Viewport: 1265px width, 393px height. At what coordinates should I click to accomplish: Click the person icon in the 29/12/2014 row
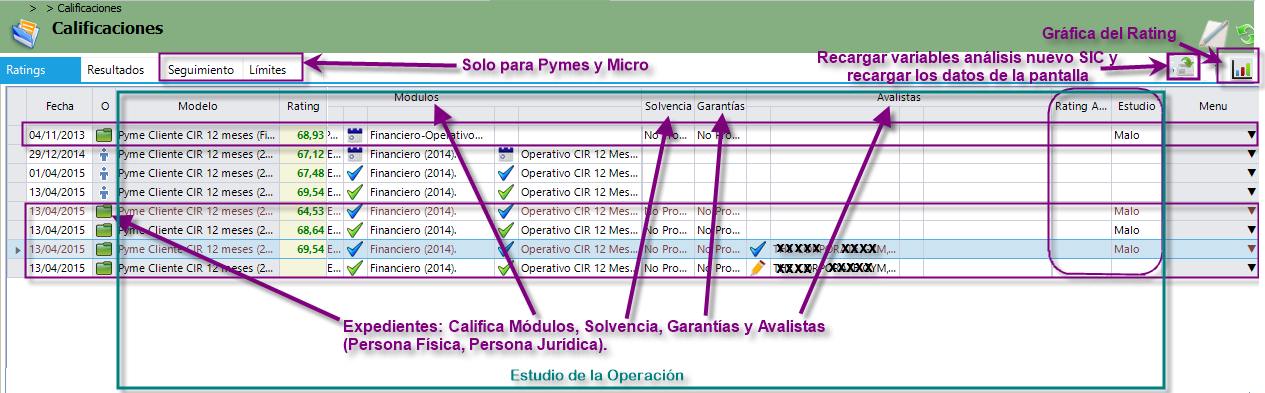[105, 154]
